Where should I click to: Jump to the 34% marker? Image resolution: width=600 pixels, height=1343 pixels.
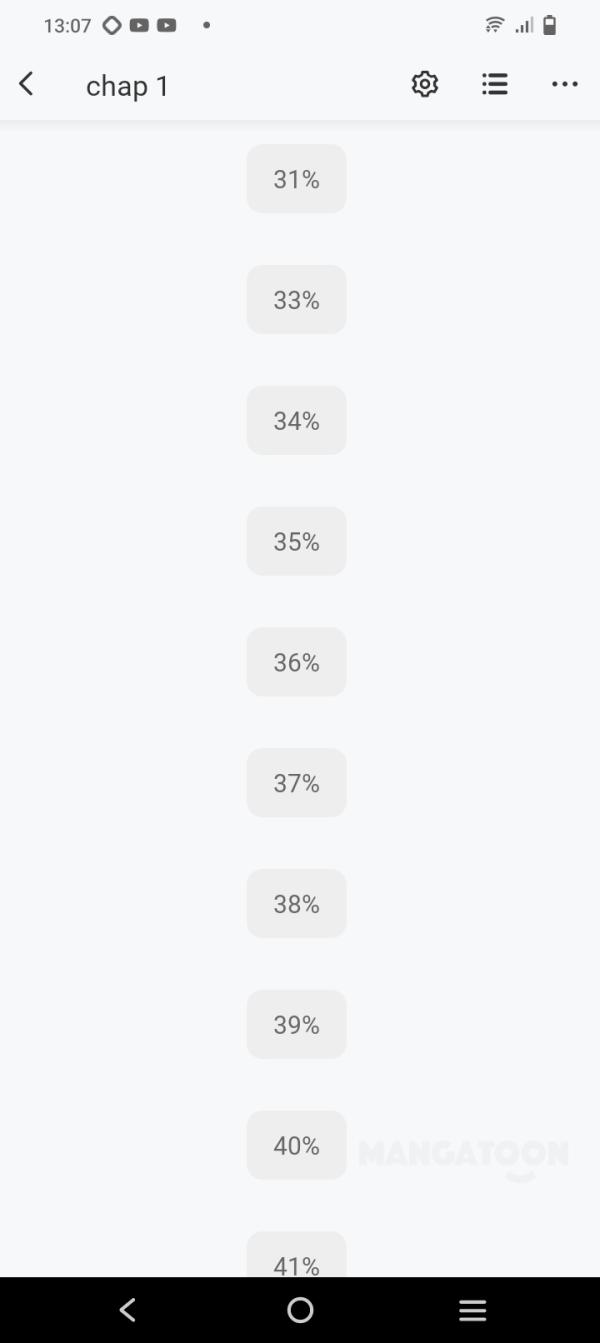tap(296, 421)
